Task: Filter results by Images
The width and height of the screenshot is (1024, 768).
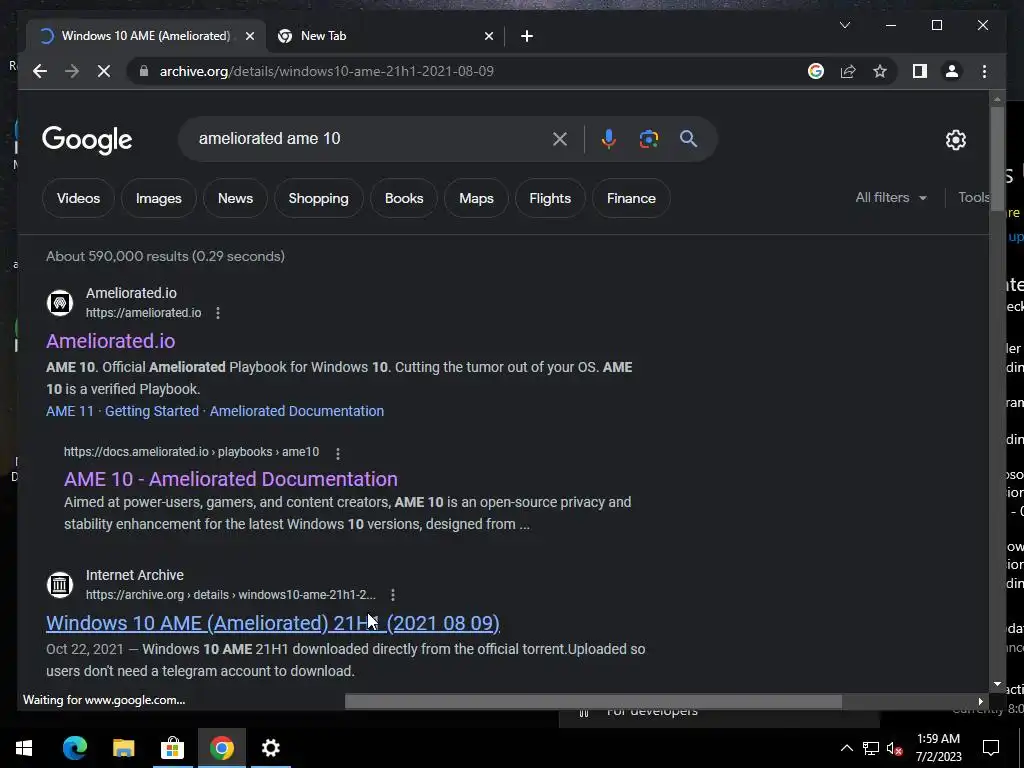Action: 159,199
